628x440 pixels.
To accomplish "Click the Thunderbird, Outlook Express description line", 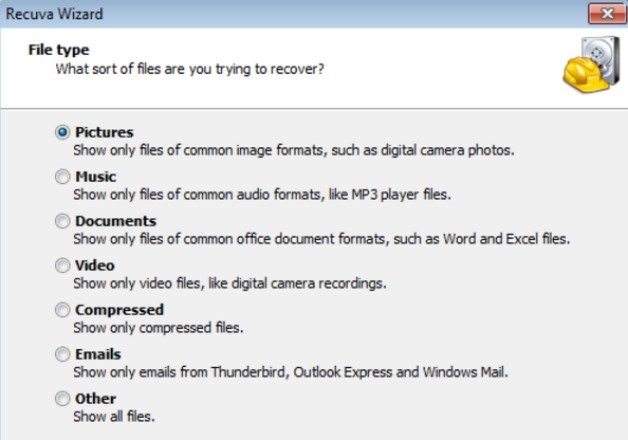I will pos(291,372).
